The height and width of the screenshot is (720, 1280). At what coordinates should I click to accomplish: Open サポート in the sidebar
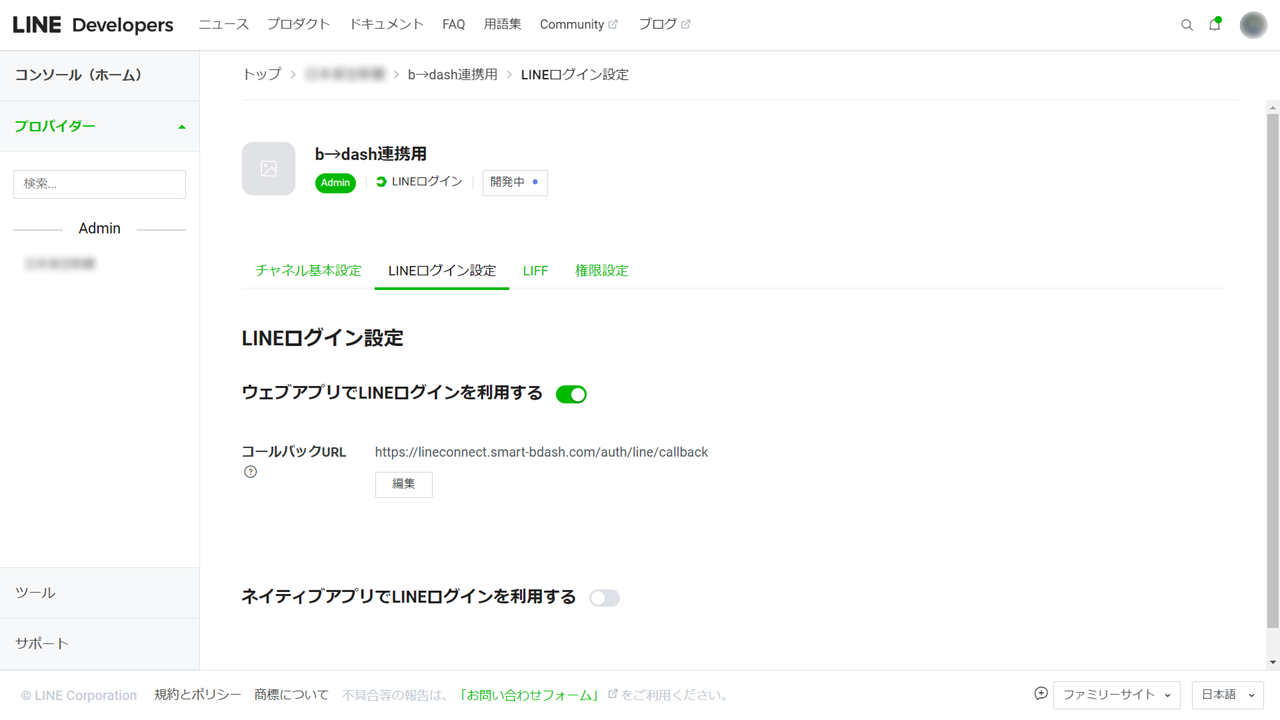[100, 644]
